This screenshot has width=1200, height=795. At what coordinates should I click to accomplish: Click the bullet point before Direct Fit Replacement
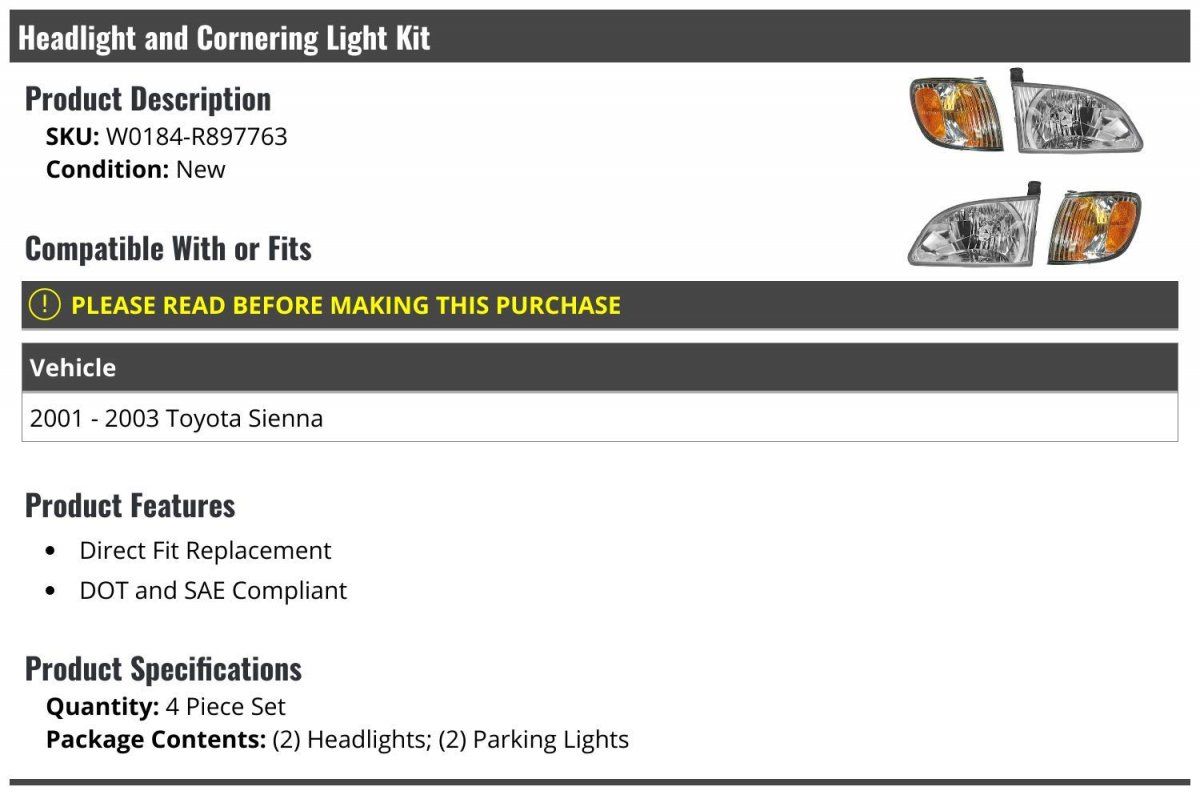(x=51, y=552)
